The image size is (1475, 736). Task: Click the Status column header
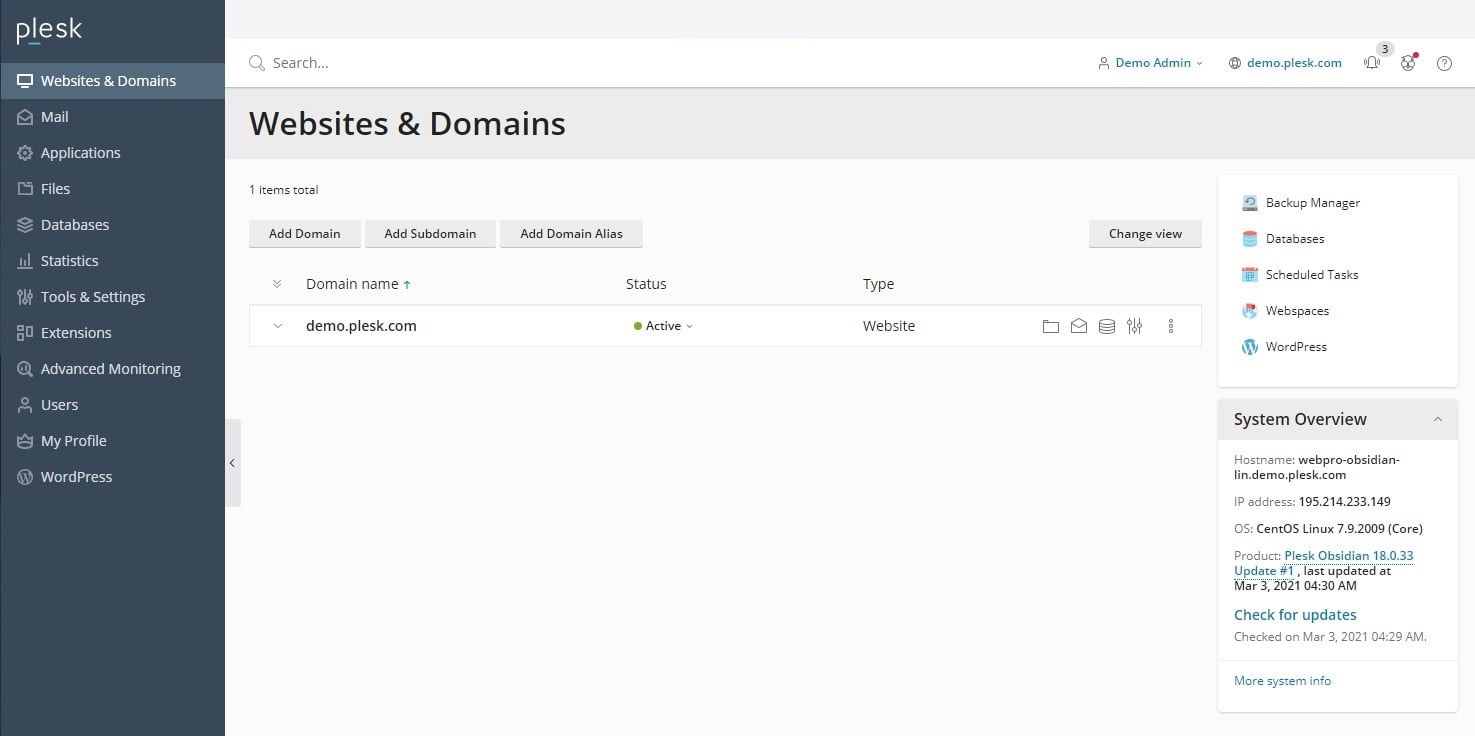[x=646, y=284]
